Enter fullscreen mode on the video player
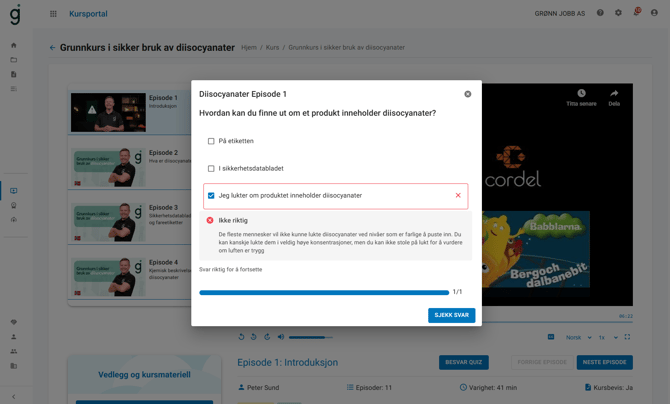 [x=627, y=337]
